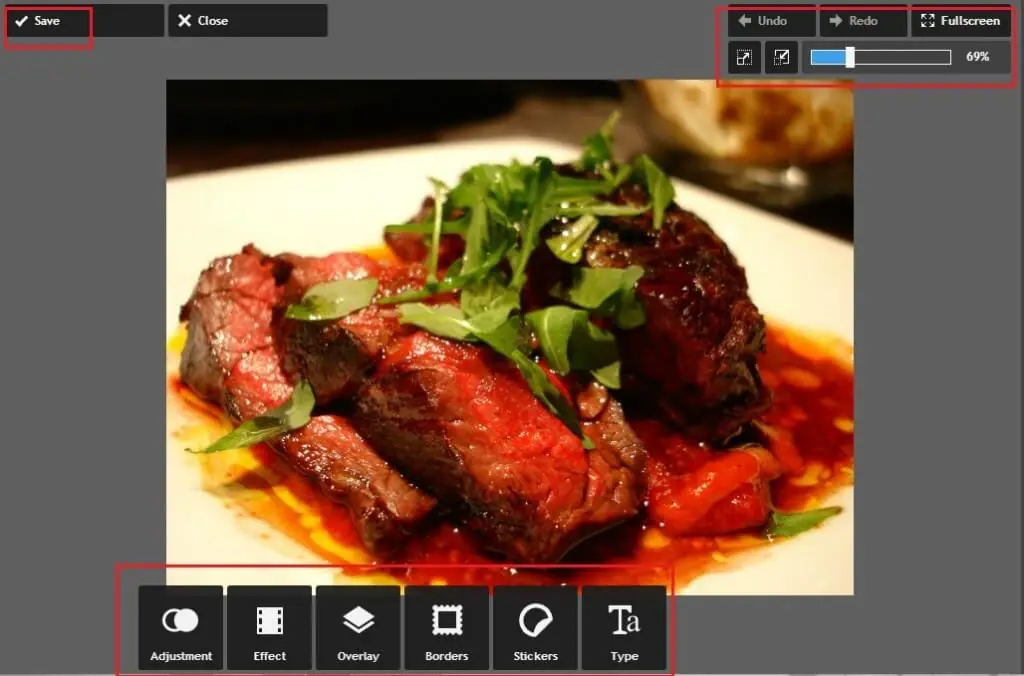Open the Overlay layers tool
The height and width of the screenshot is (676, 1024).
click(358, 628)
